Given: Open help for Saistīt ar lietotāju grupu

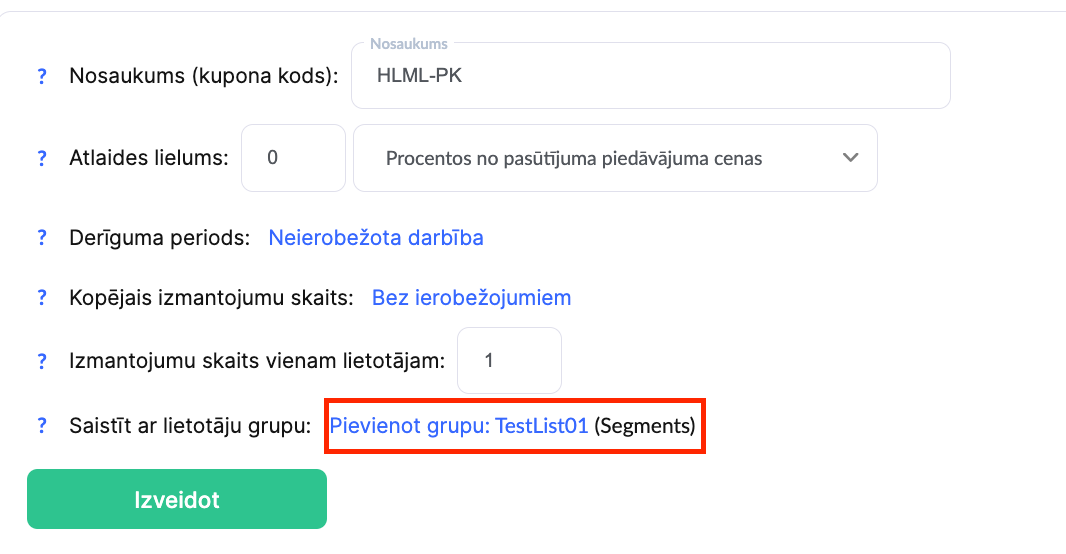Looking at the screenshot, I should click(x=42, y=426).
